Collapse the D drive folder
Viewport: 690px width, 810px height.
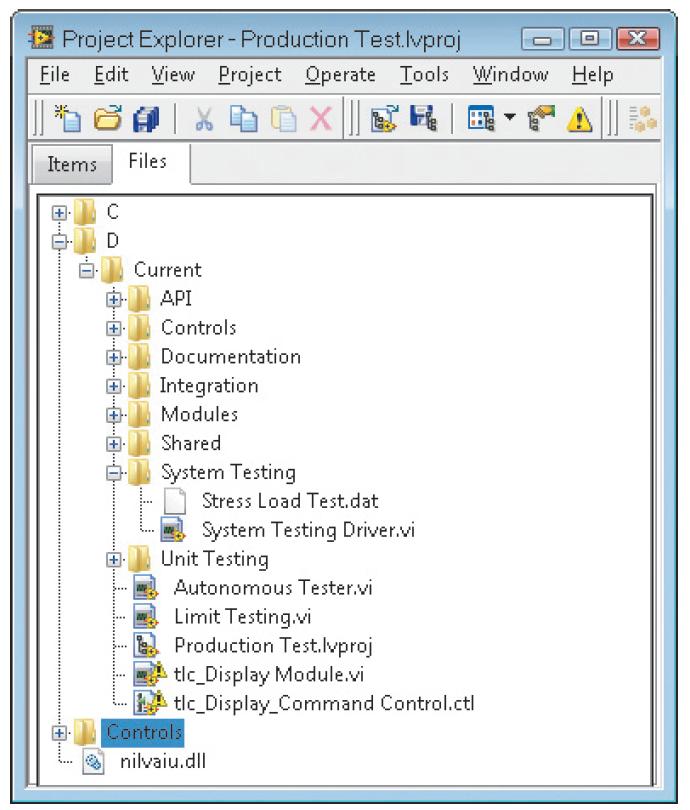(x=59, y=241)
